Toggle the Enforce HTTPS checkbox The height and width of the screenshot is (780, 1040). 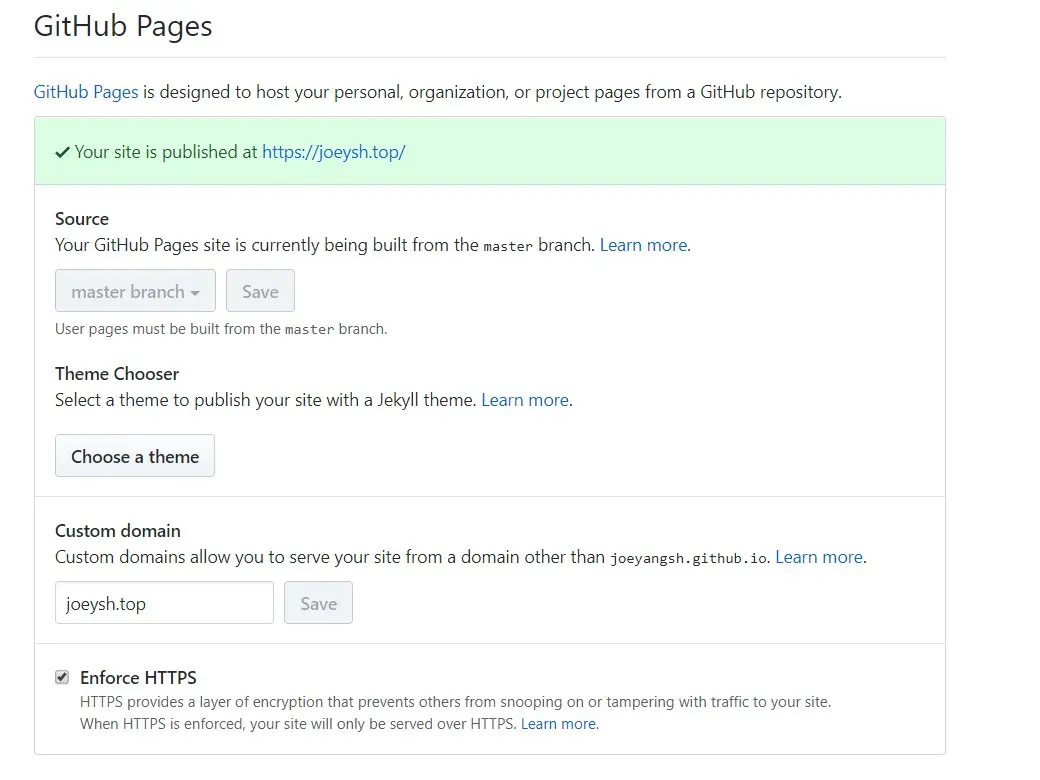pos(62,677)
